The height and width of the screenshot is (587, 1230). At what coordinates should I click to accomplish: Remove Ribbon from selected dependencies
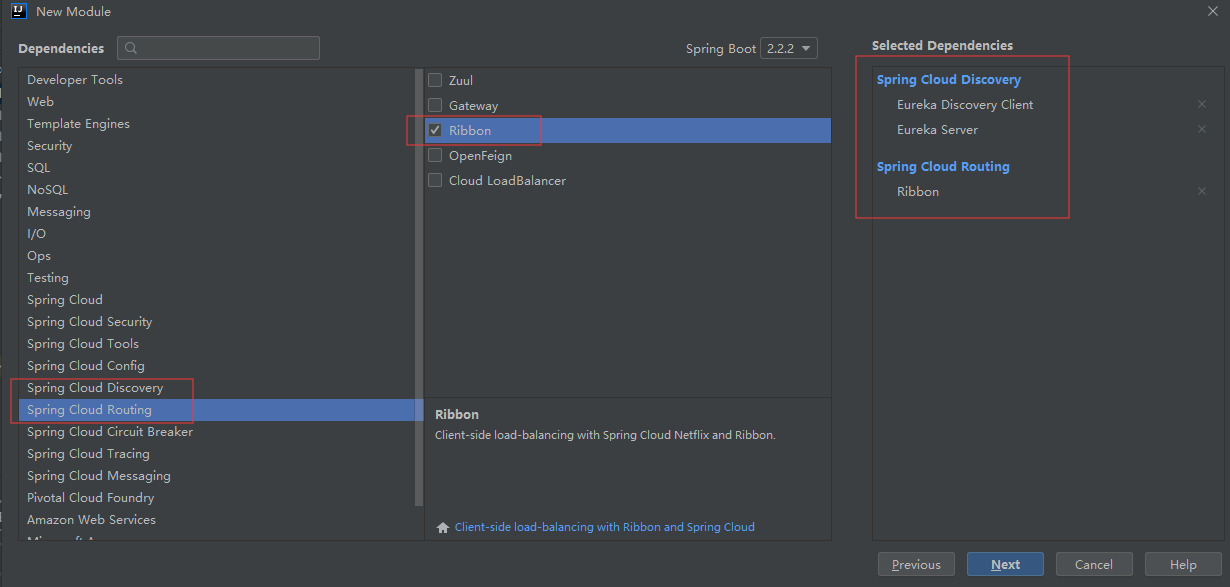click(1202, 191)
